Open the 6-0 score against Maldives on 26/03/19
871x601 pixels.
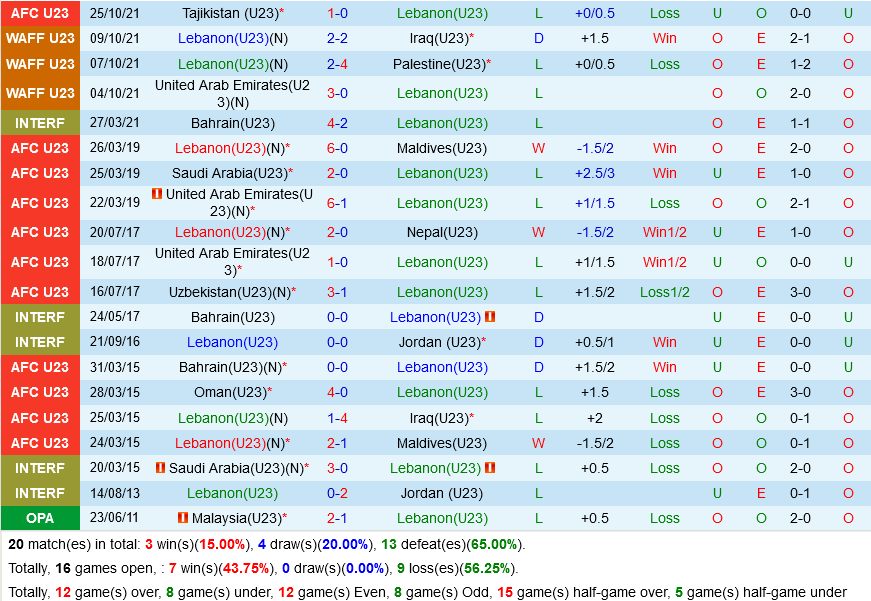[337, 148]
